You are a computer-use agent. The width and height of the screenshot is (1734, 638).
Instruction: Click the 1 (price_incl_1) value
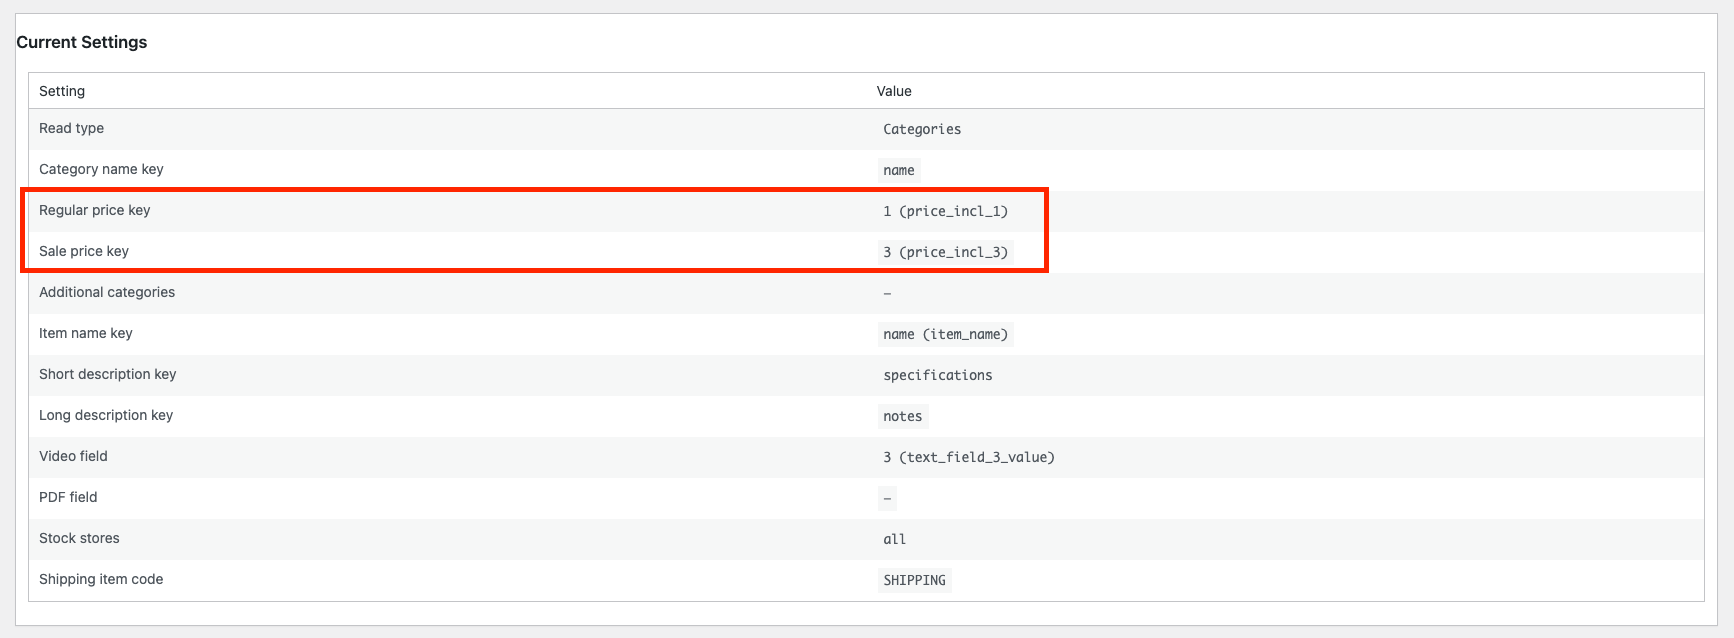945,211
